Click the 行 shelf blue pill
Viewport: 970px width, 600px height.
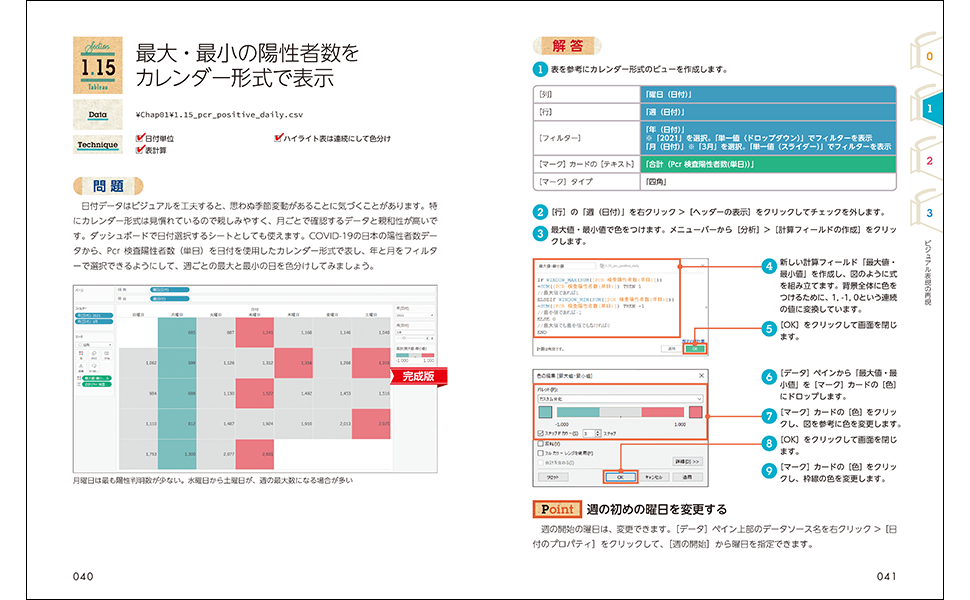[x=170, y=299]
